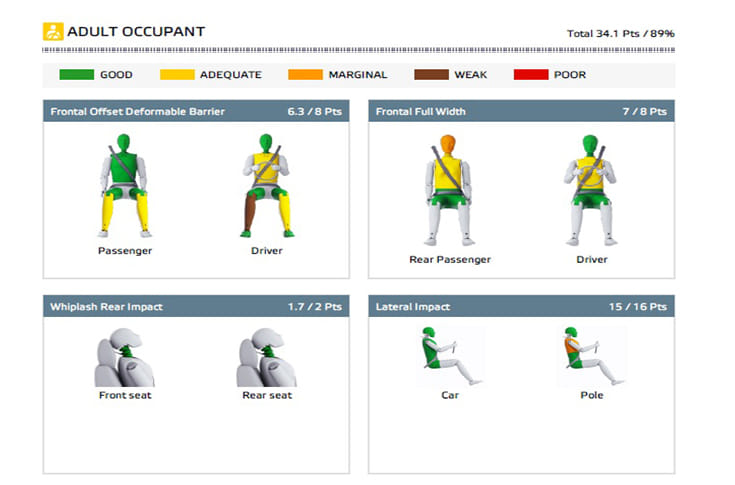Select the whiplash Rear seat image
This screenshot has height=485, width=735.
(266, 358)
